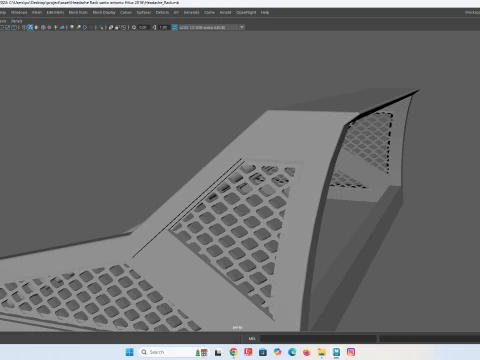The height and width of the screenshot is (360, 480).
Task: Open the Surfaces menu
Action: point(144,12)
